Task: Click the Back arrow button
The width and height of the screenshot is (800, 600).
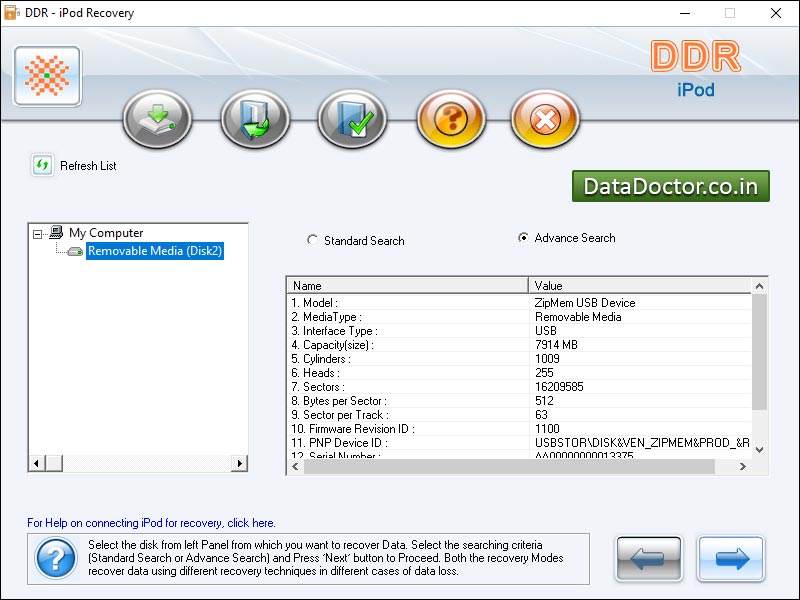Action: 648,558
